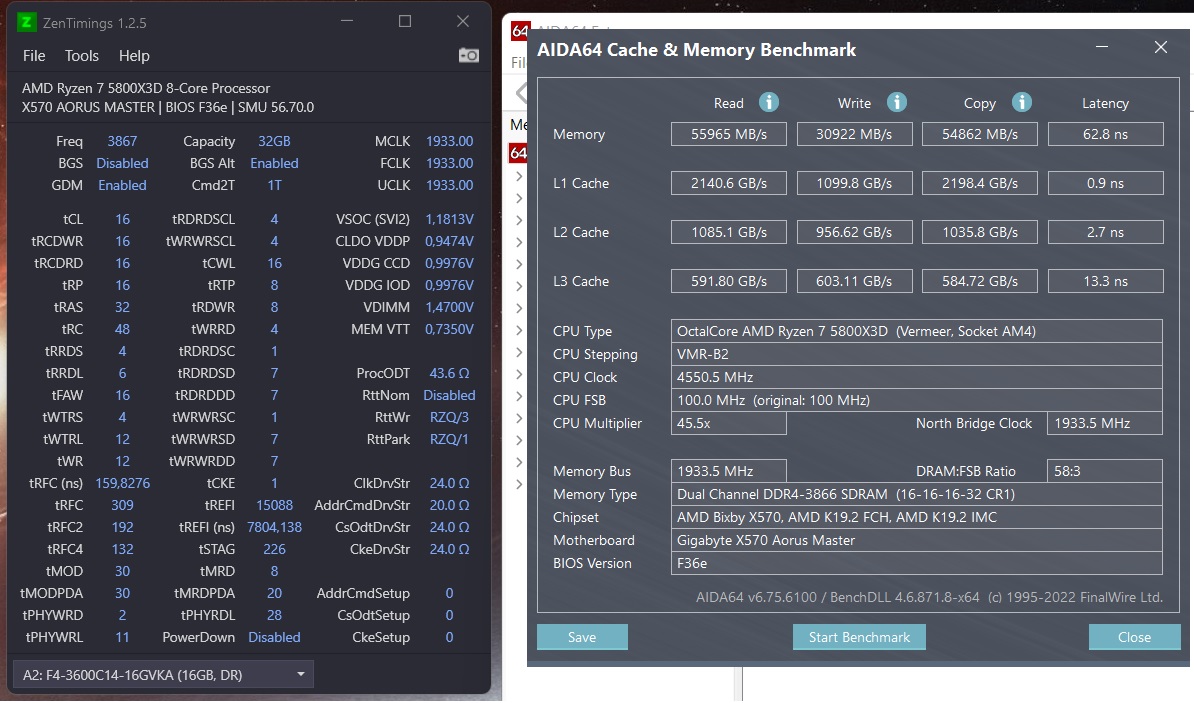
Task: Open the memory module slot dropdown
Action: [163, 675]
